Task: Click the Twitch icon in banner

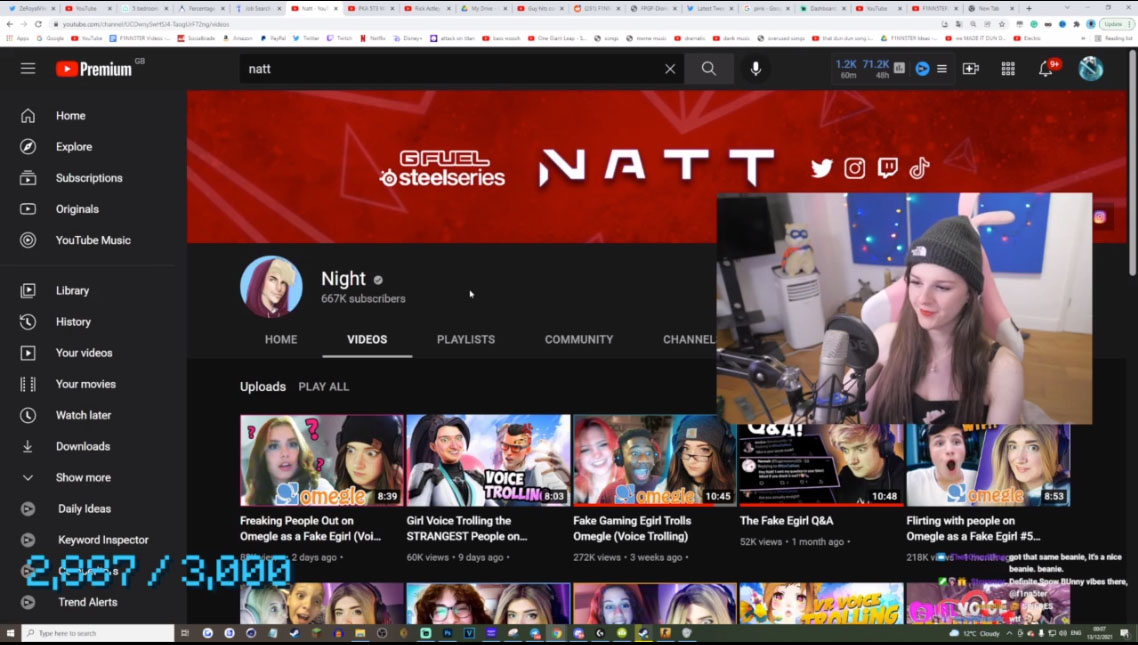Action: (x=887, y=168)
